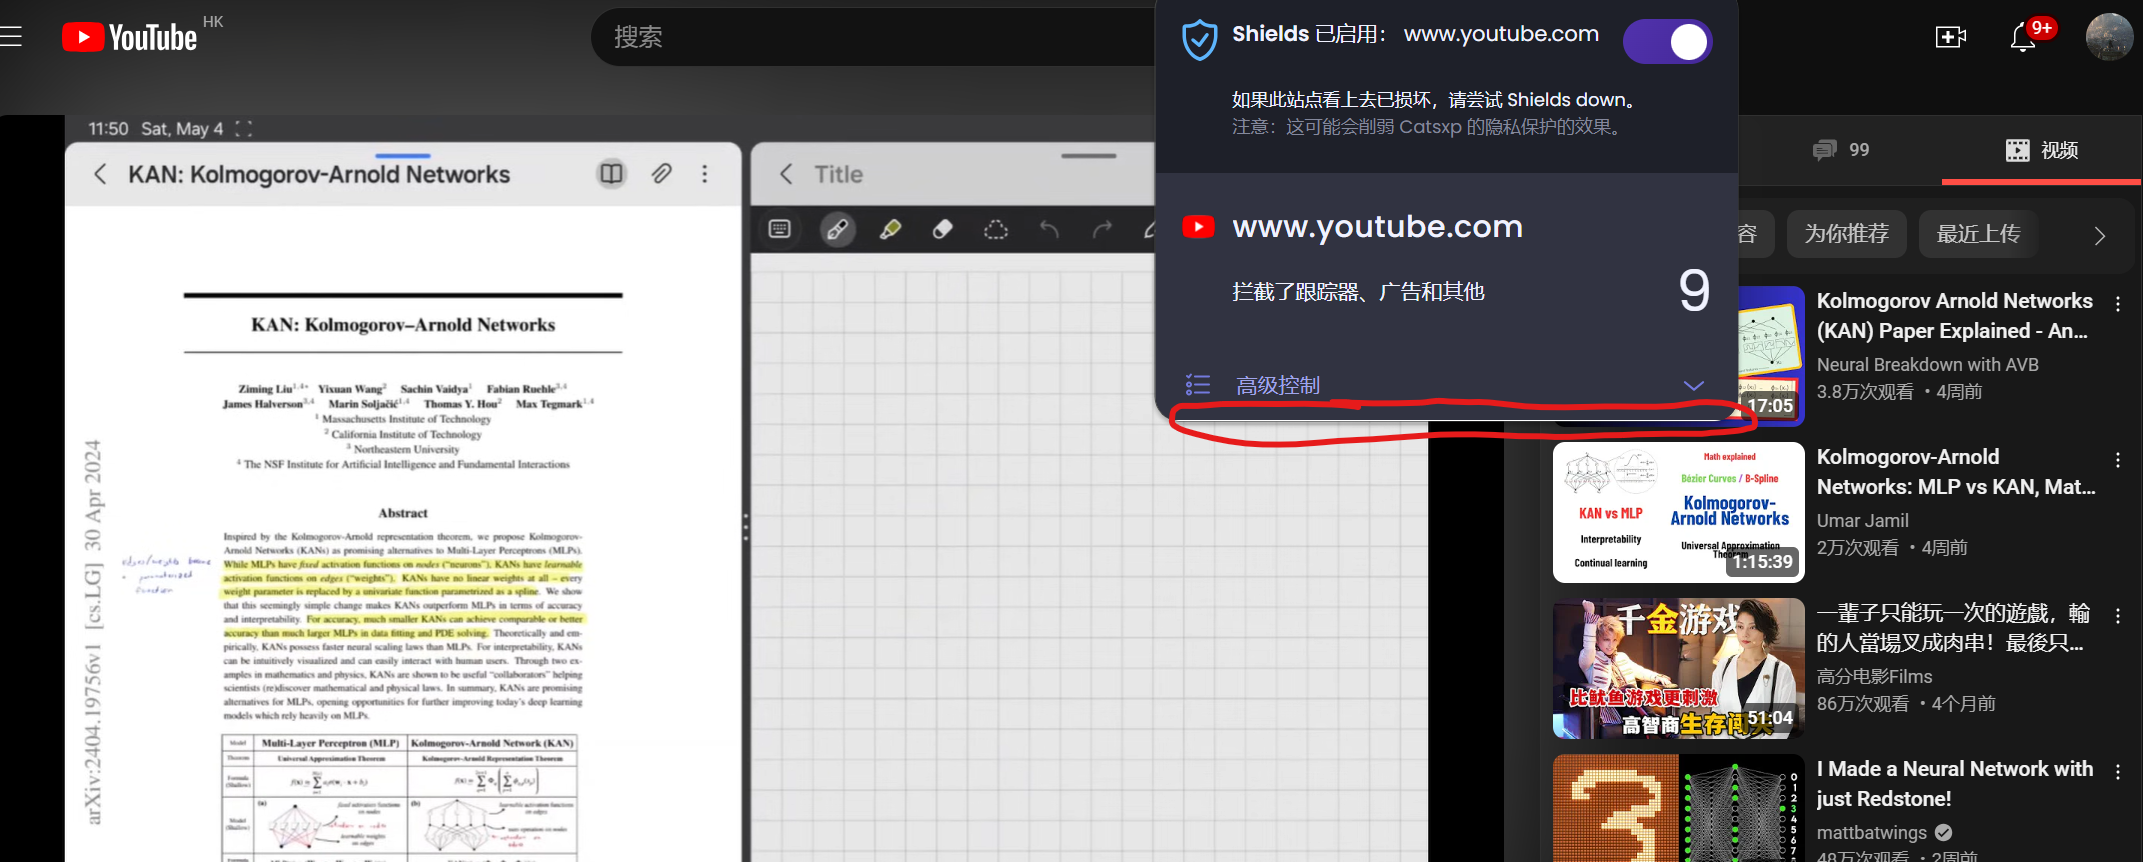Click the Abstract heading in the paper
2143x862 pixels.
(403, 513)
